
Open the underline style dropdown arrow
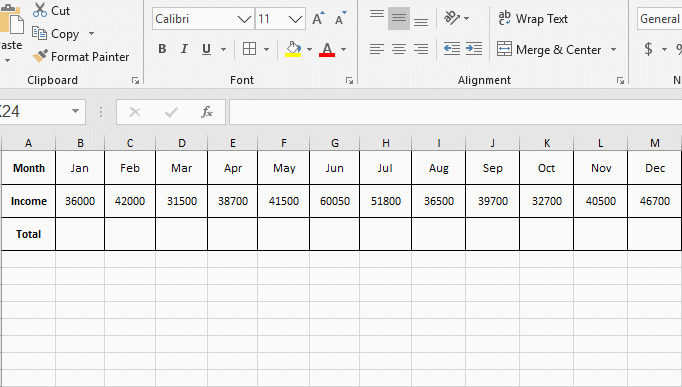pos(224,49)
